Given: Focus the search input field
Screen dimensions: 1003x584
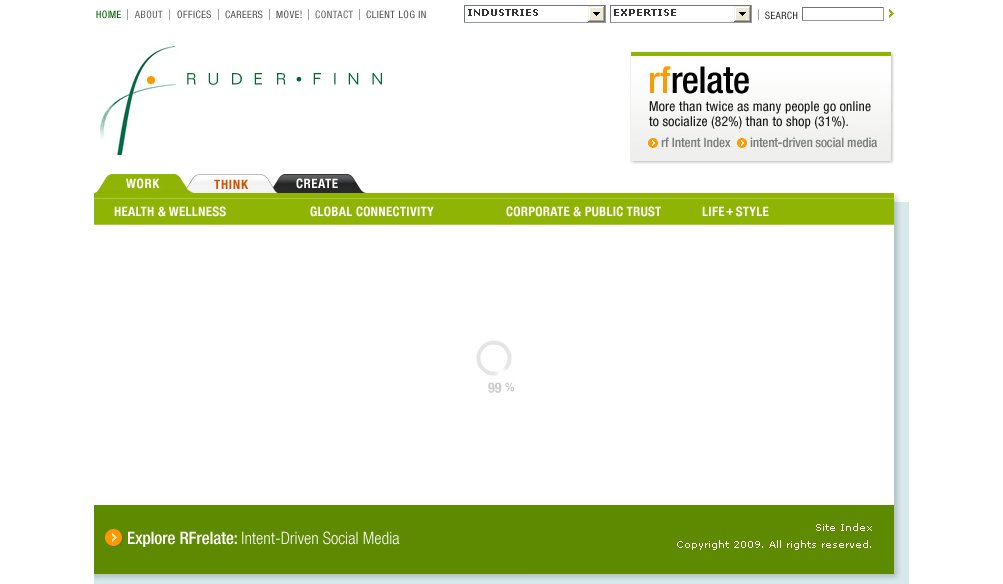Looking at the screenshot, I should [842, 14].
